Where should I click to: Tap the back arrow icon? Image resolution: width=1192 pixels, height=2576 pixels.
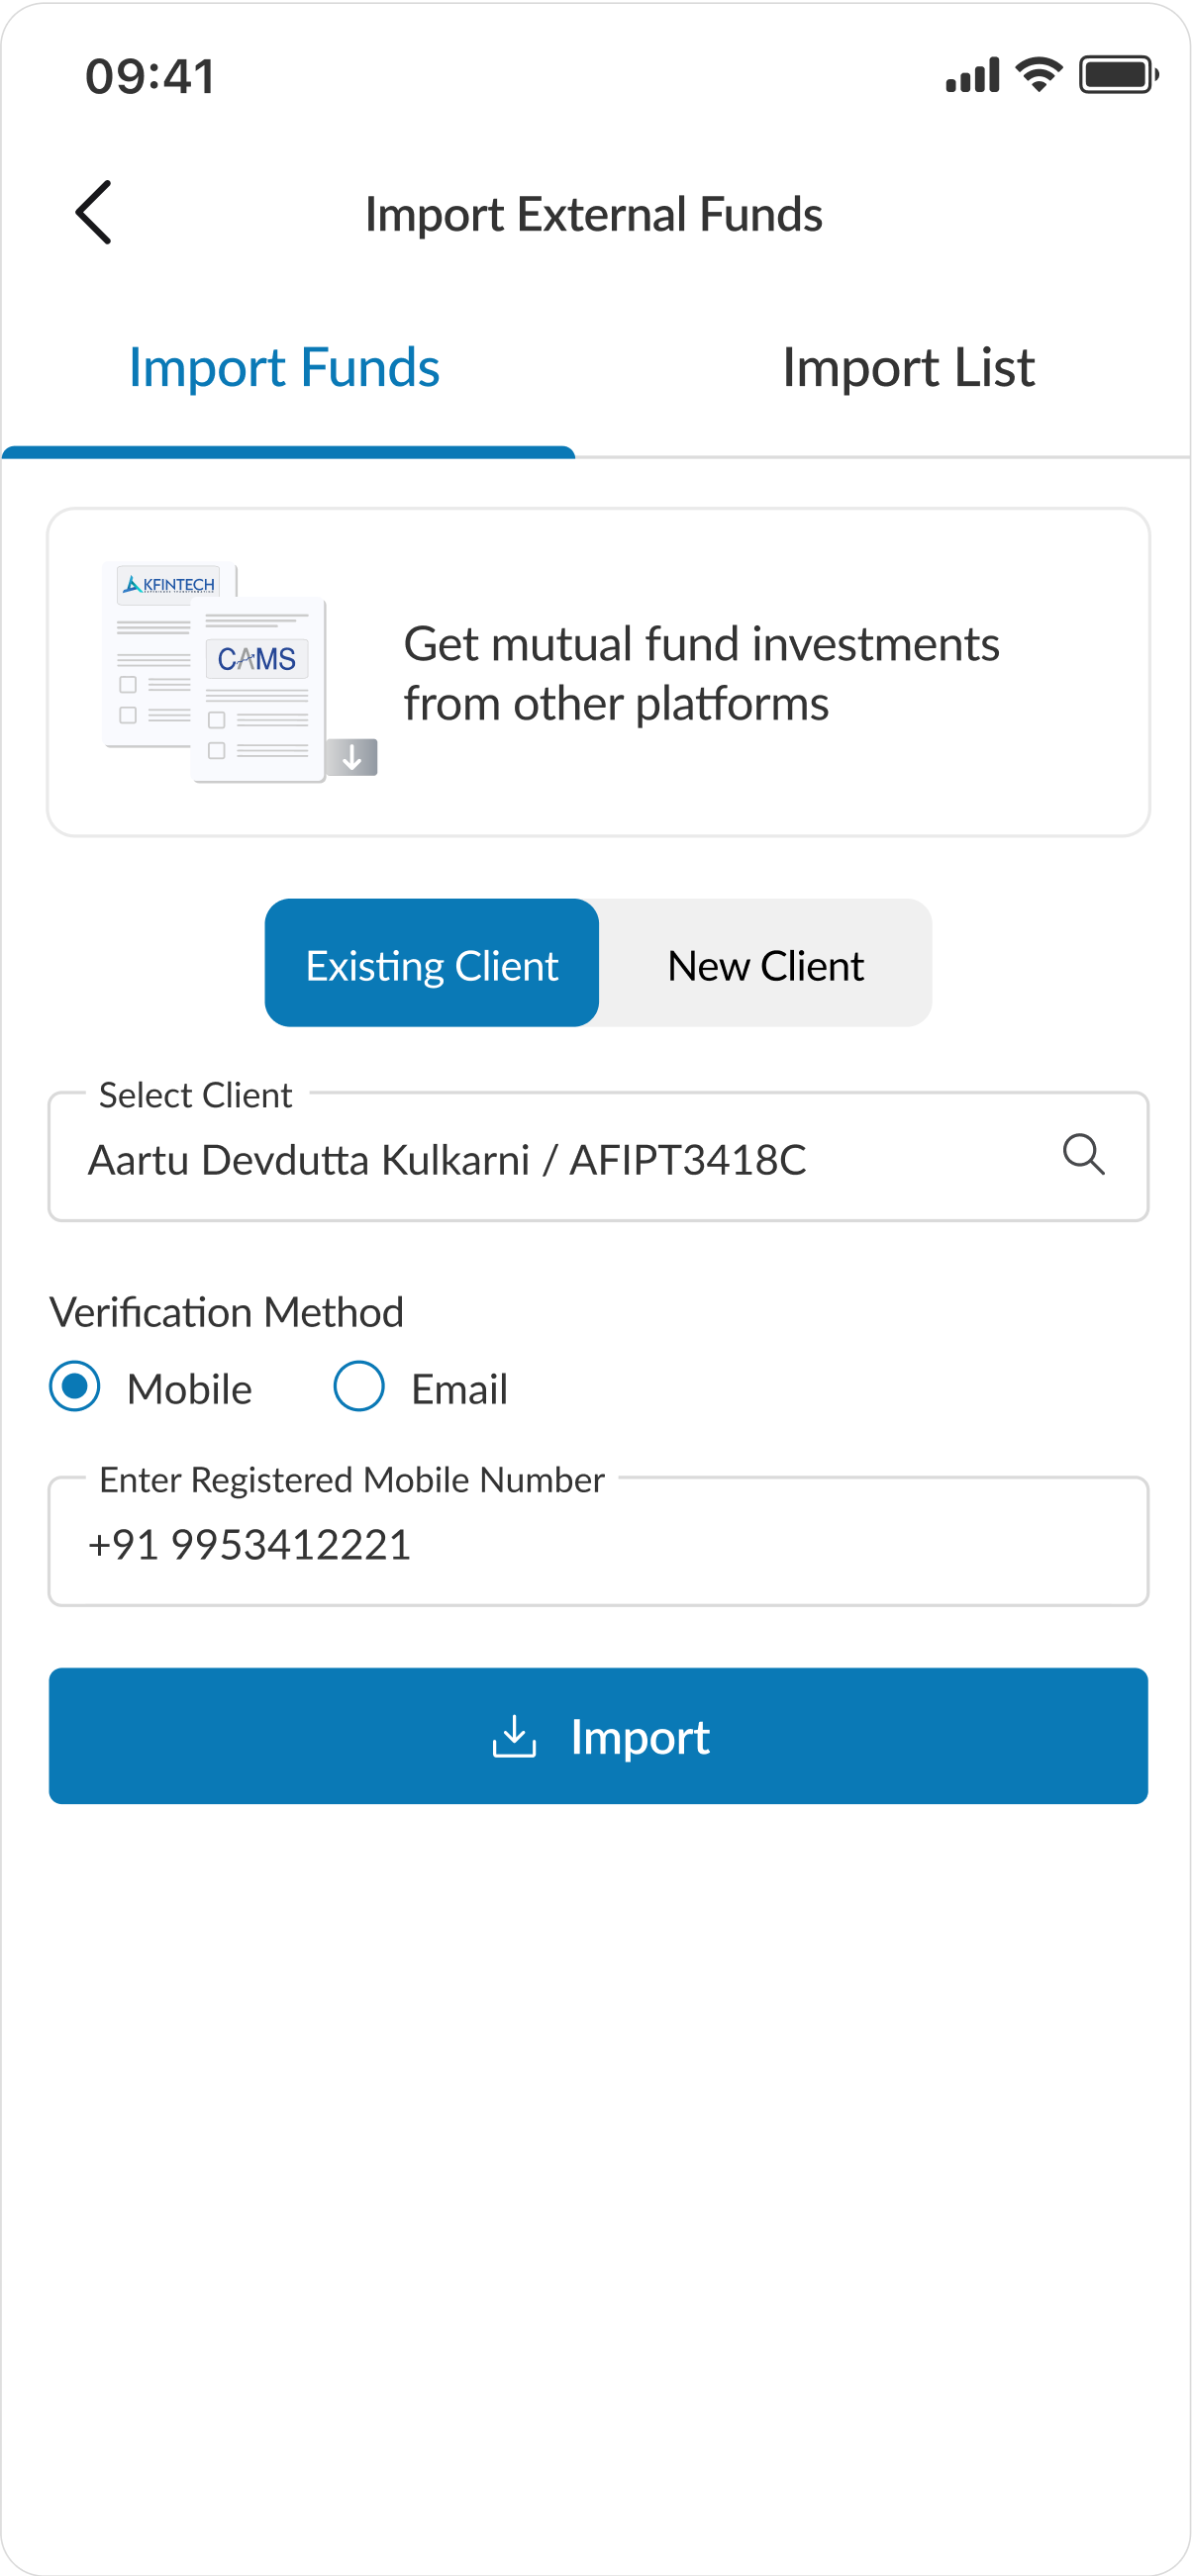94,213
